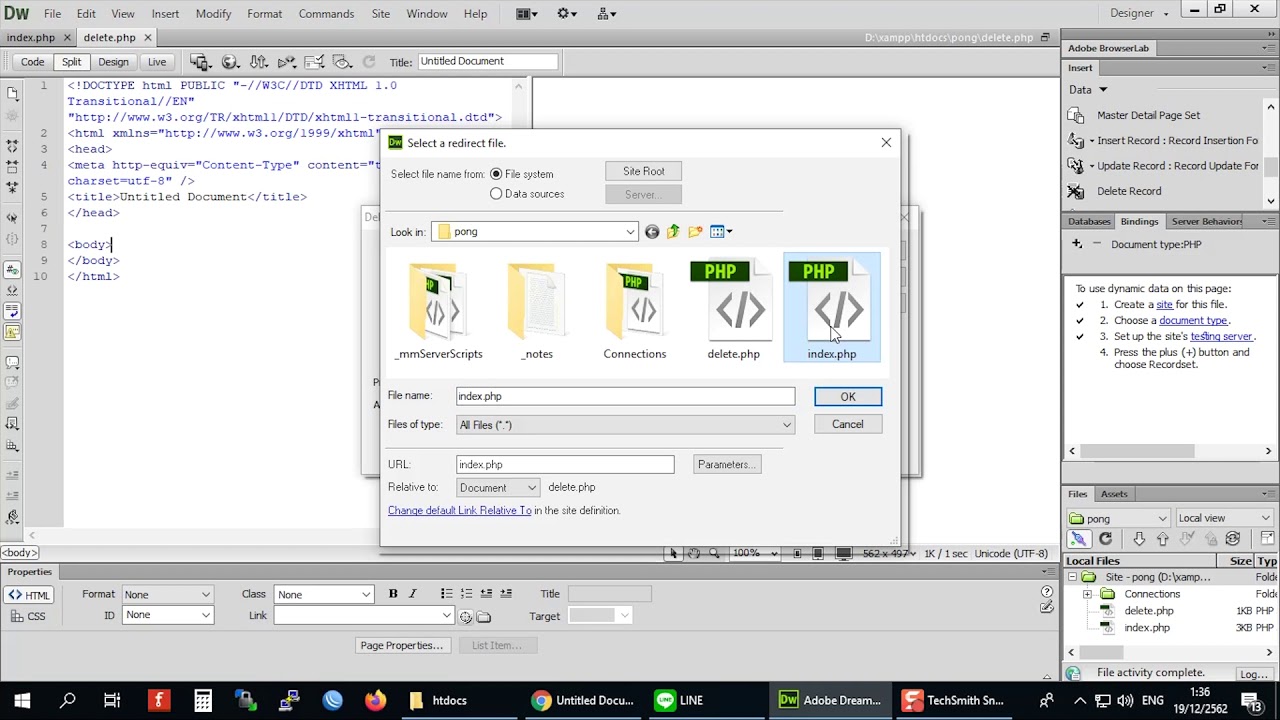Switch to Assets tab
The image size is (1280, 720).
[1114, 494]
